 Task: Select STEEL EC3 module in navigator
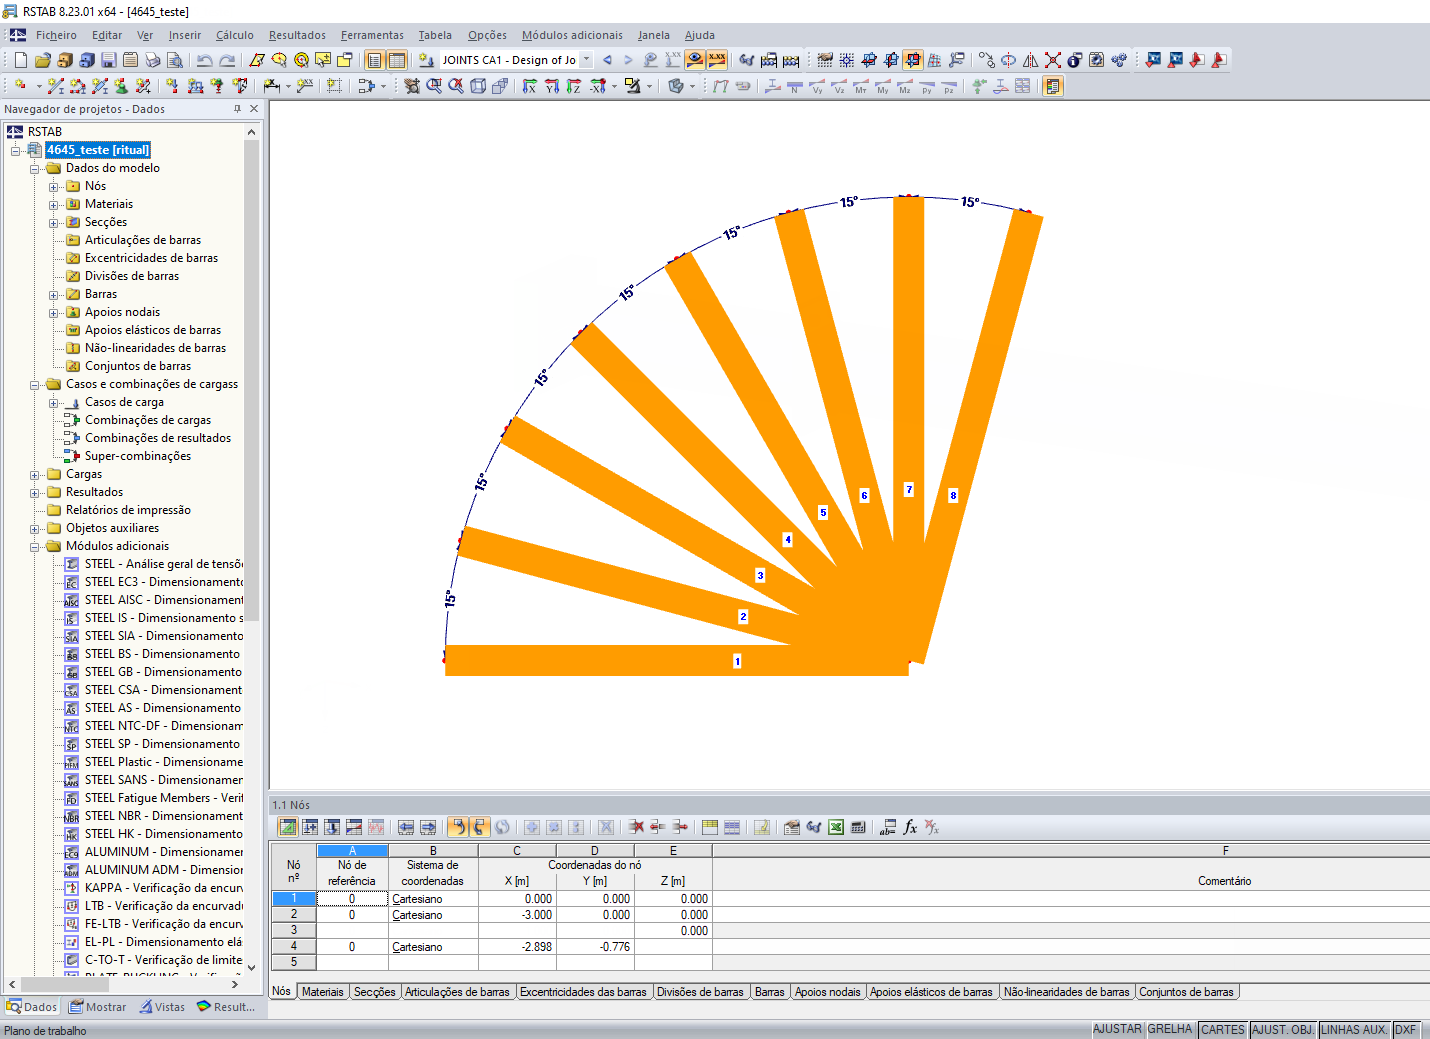(x=154, y=582)
